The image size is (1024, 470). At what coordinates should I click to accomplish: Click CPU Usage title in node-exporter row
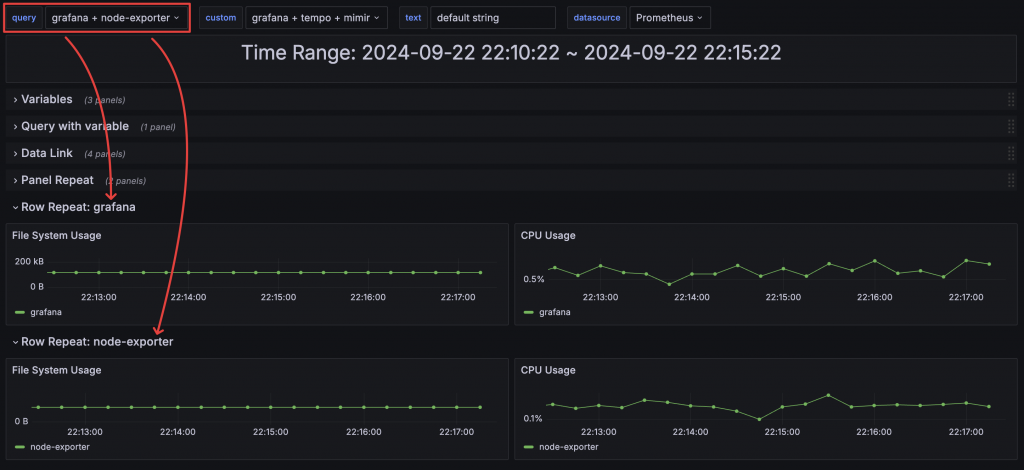(548, 370)
